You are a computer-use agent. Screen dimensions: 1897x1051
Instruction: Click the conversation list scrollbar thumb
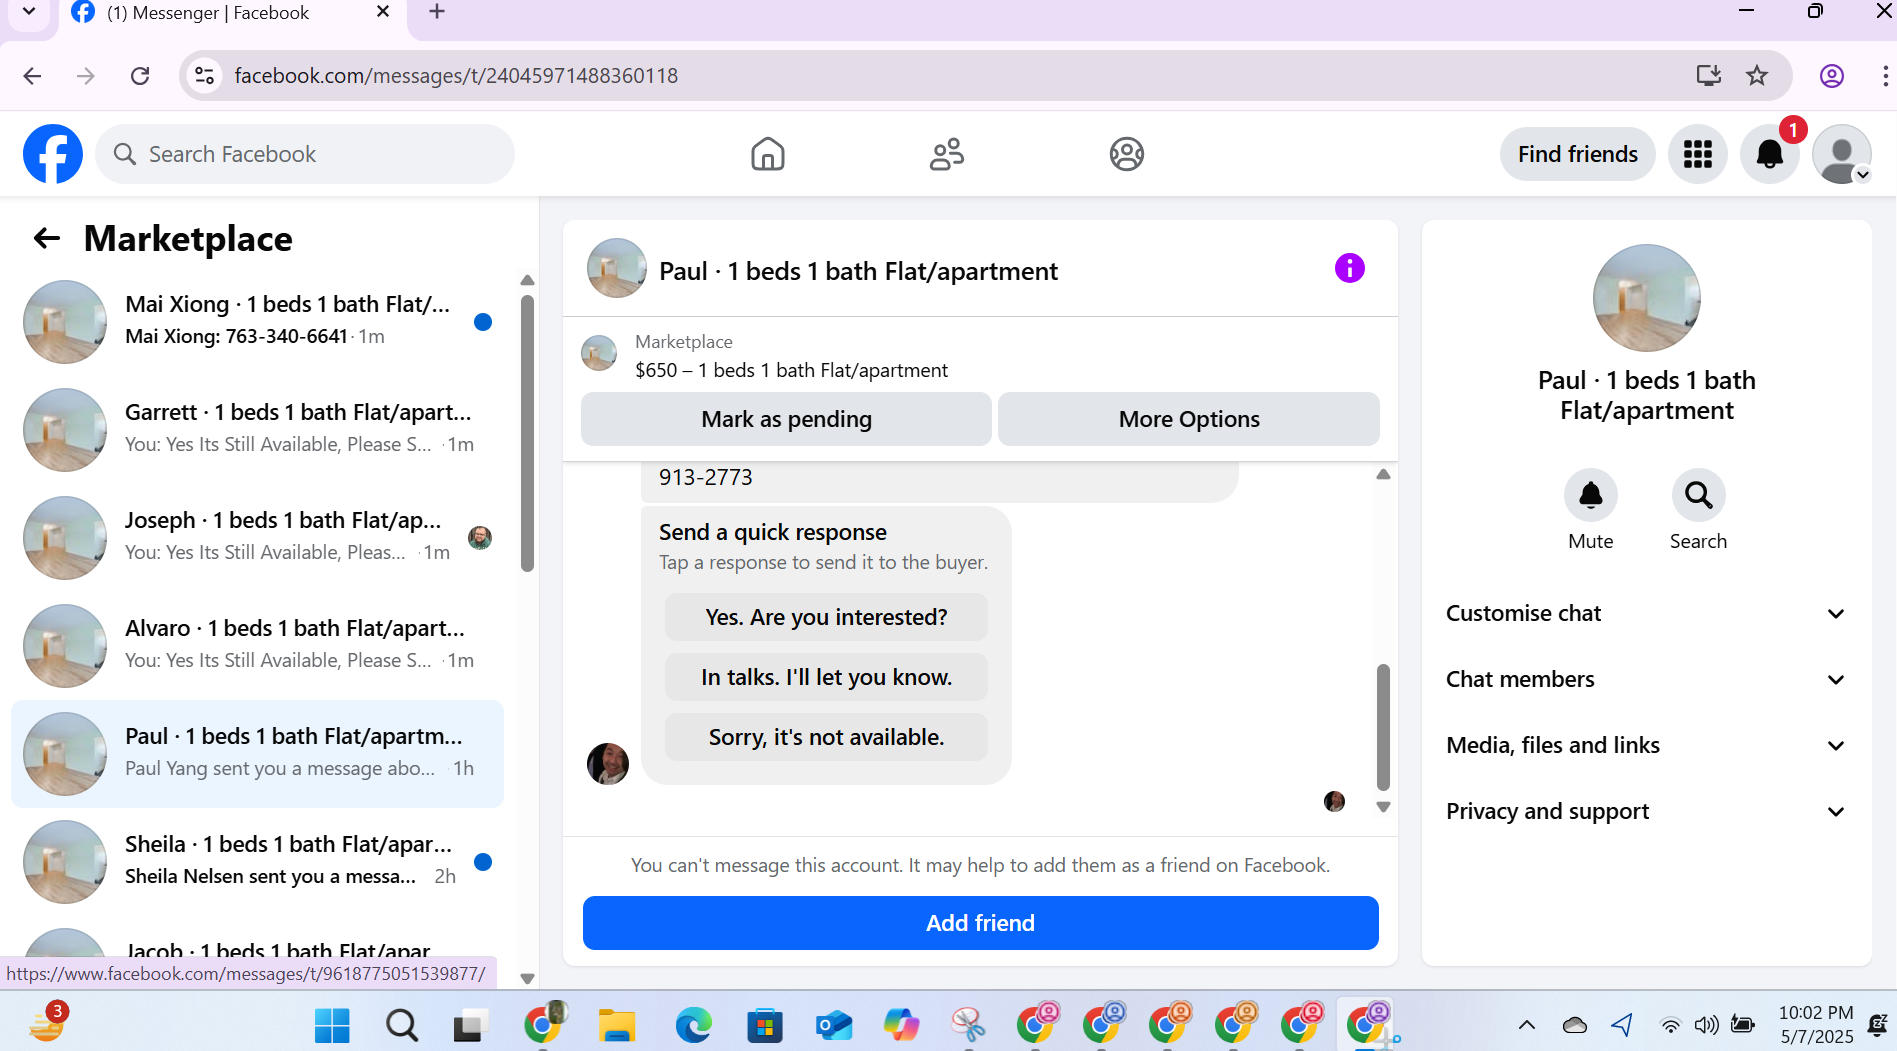[x=527, y=432]
